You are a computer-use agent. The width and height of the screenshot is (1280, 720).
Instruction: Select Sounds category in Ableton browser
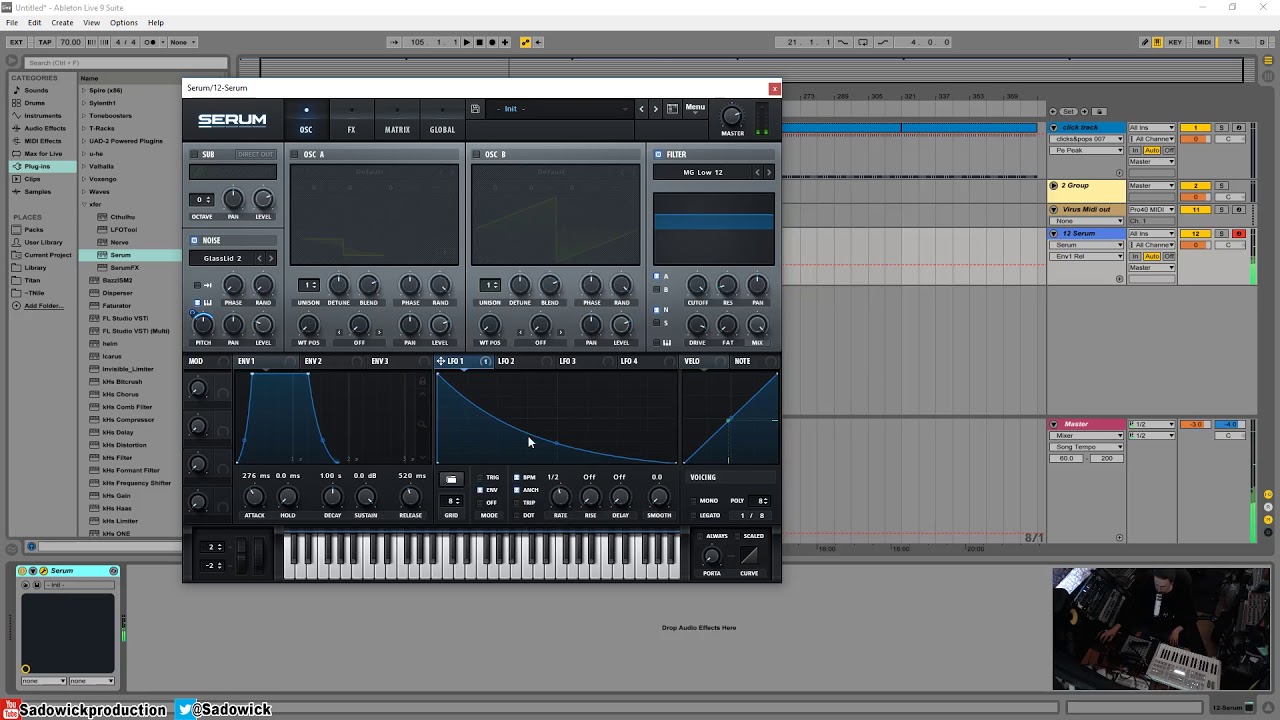pos(36,90)
